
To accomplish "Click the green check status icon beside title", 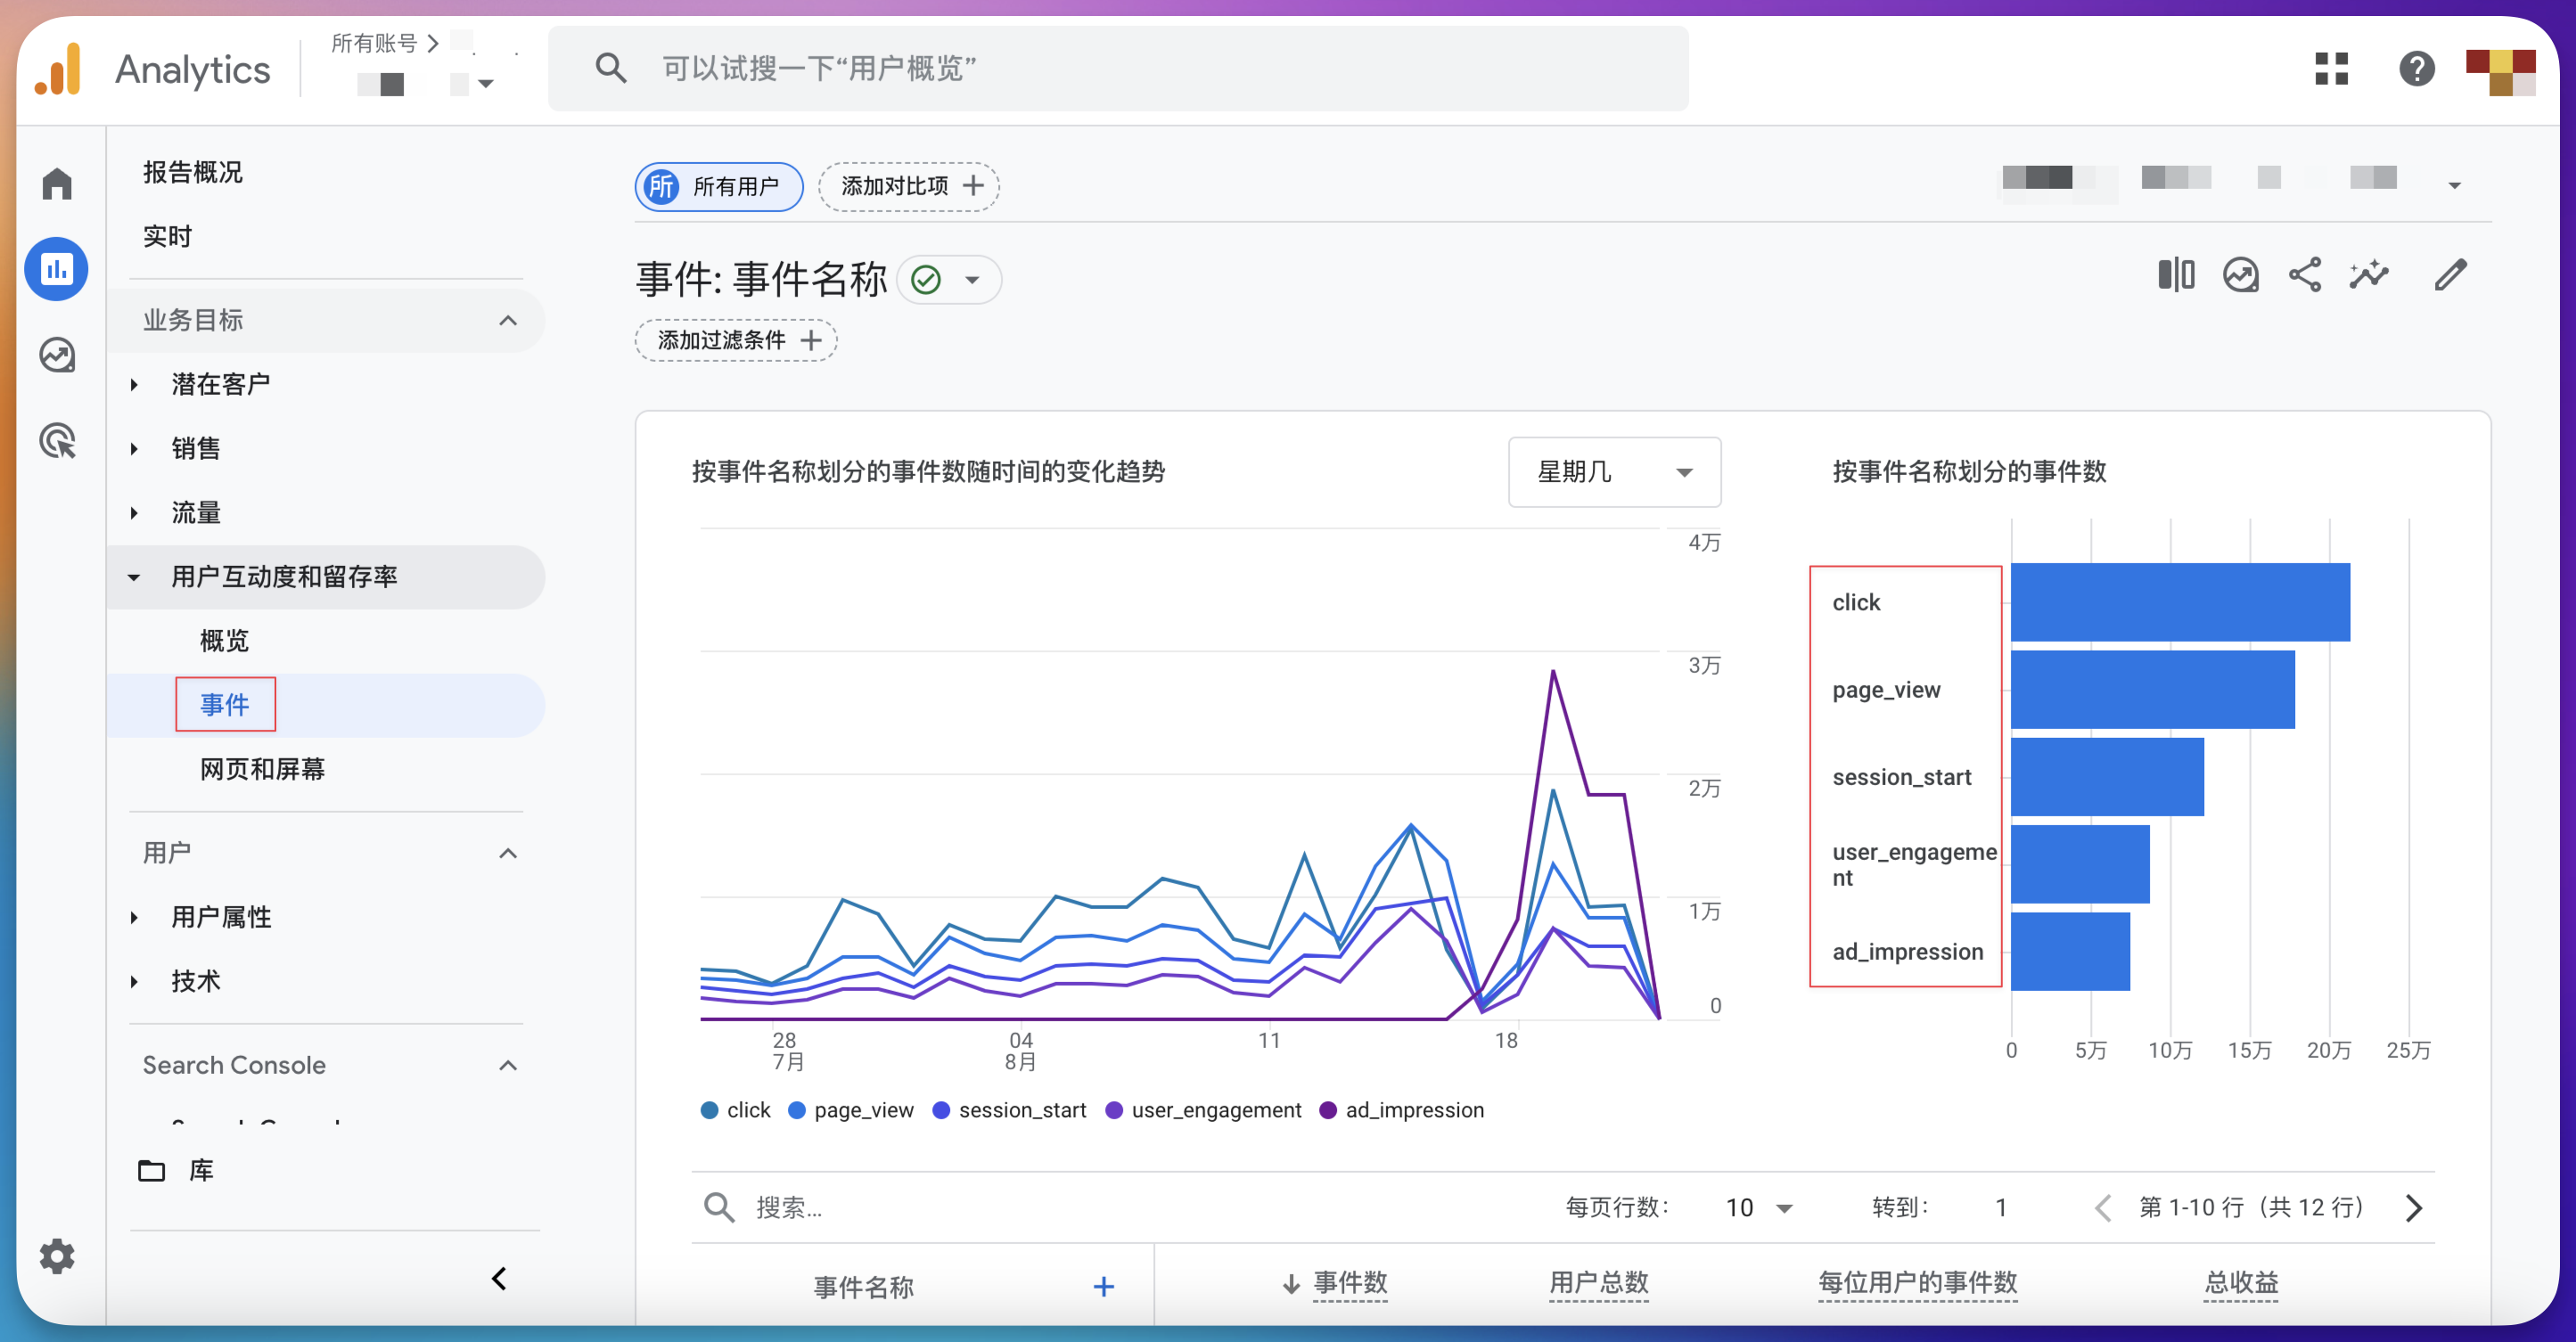I will (926, 280).
